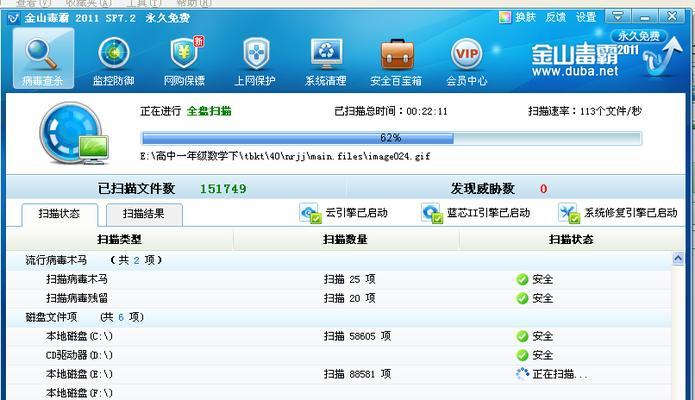Click the 系统修复引擎已启动 repair engine icon

pyautogui.click(x=569, y=213)
